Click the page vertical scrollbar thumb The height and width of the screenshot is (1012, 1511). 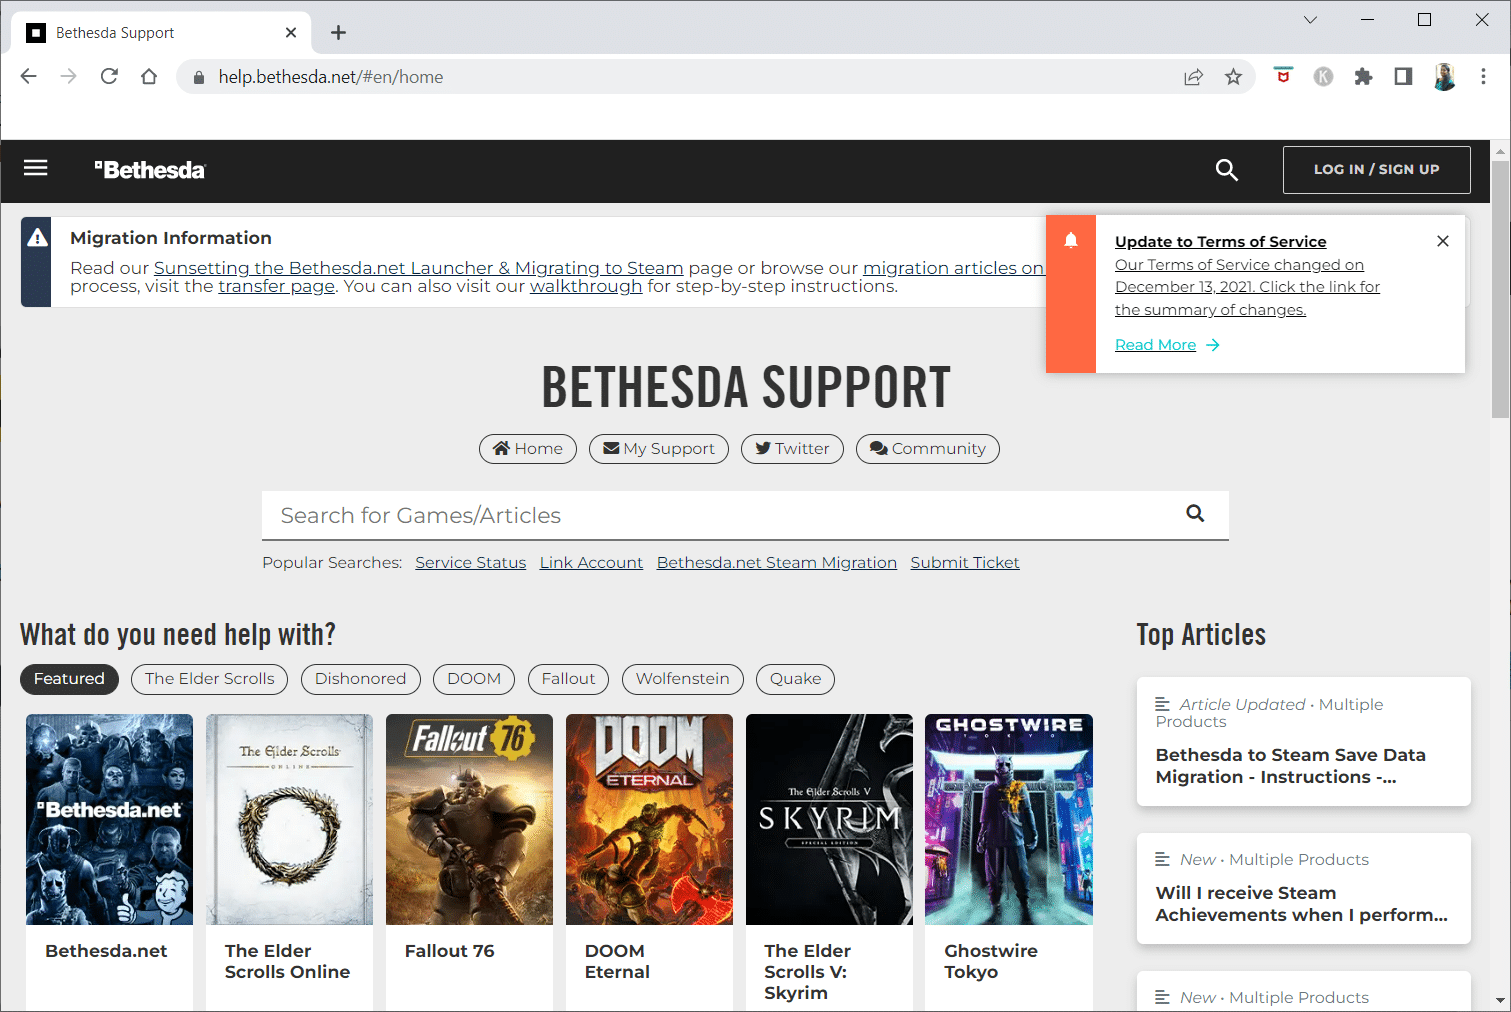1500,288
